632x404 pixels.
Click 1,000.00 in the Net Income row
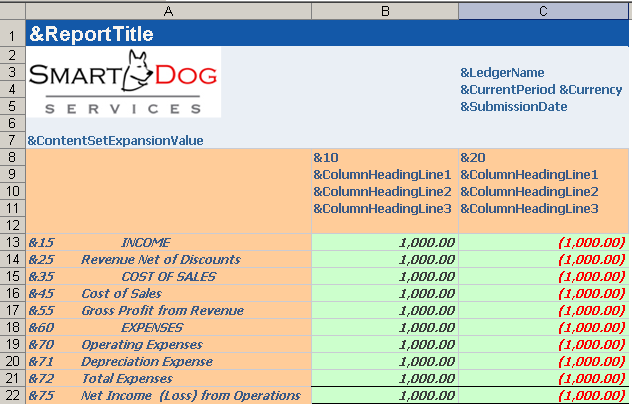(385, 395)
